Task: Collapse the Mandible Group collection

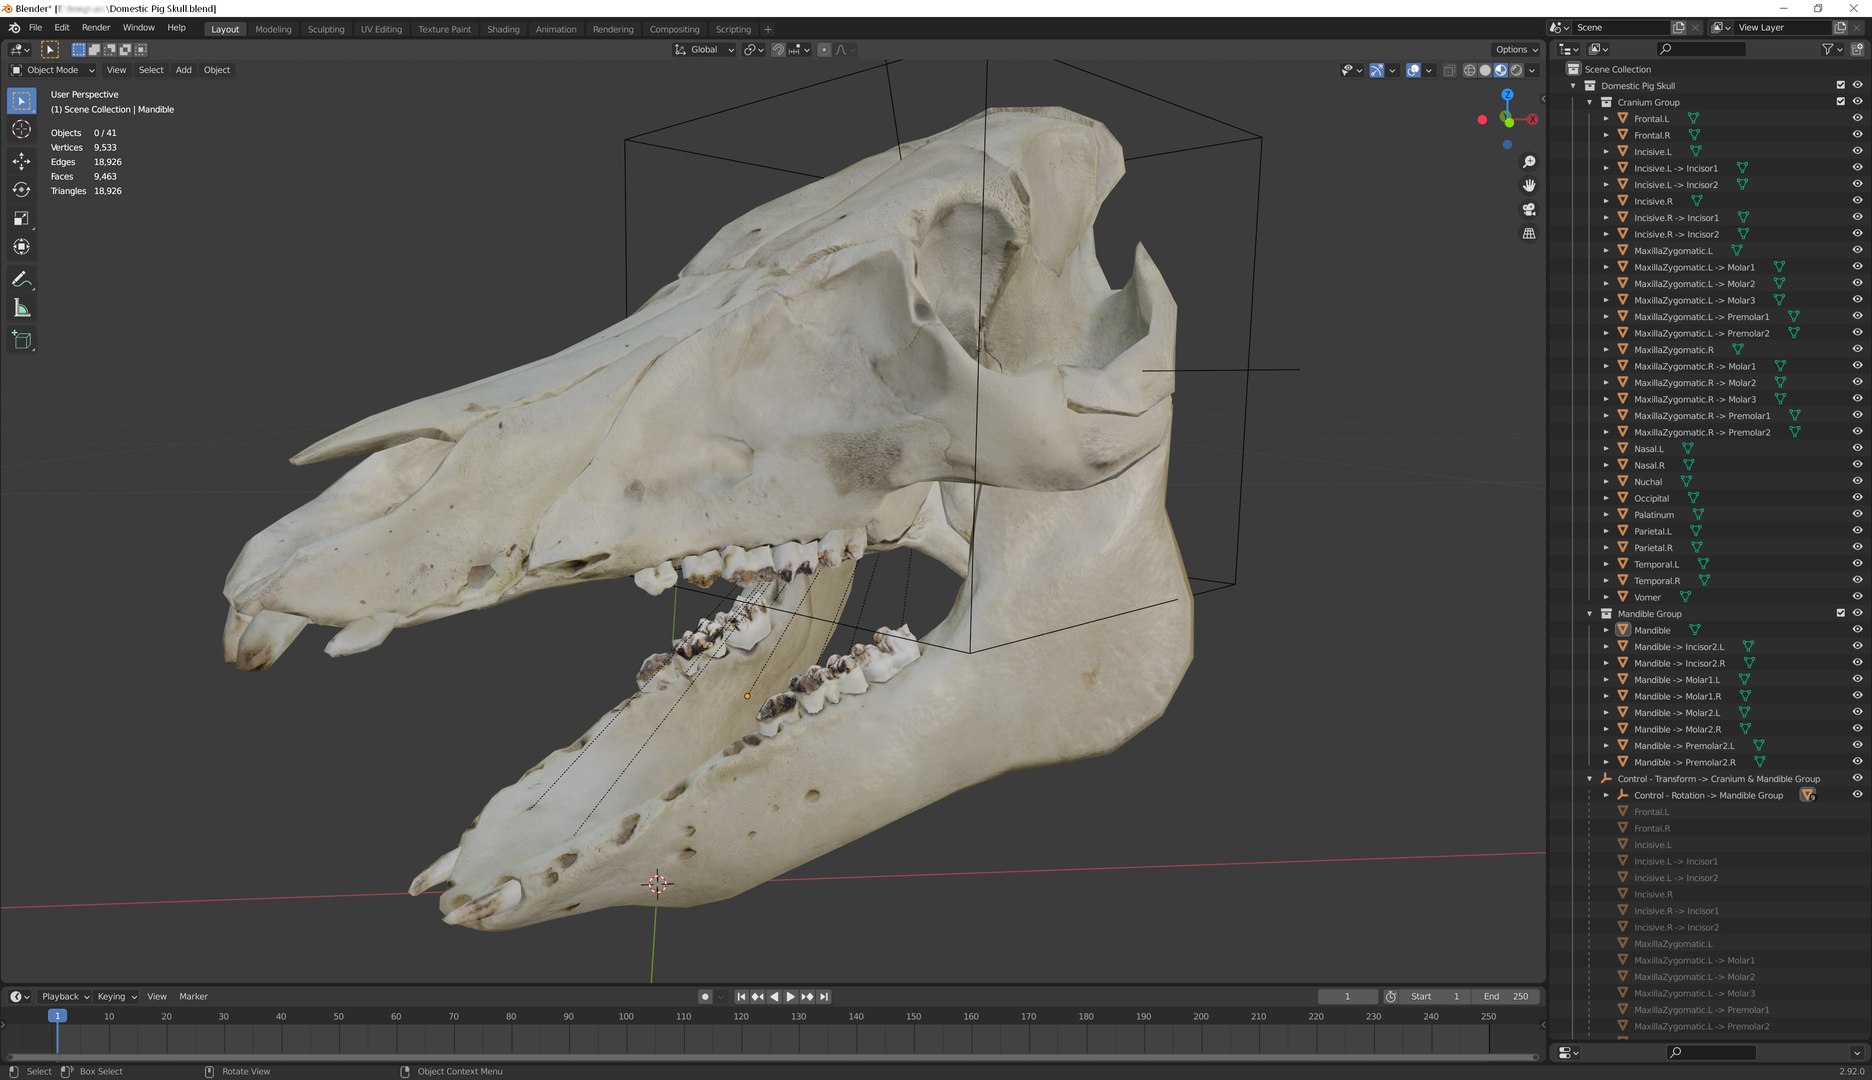Action: tap(1590, 613)
